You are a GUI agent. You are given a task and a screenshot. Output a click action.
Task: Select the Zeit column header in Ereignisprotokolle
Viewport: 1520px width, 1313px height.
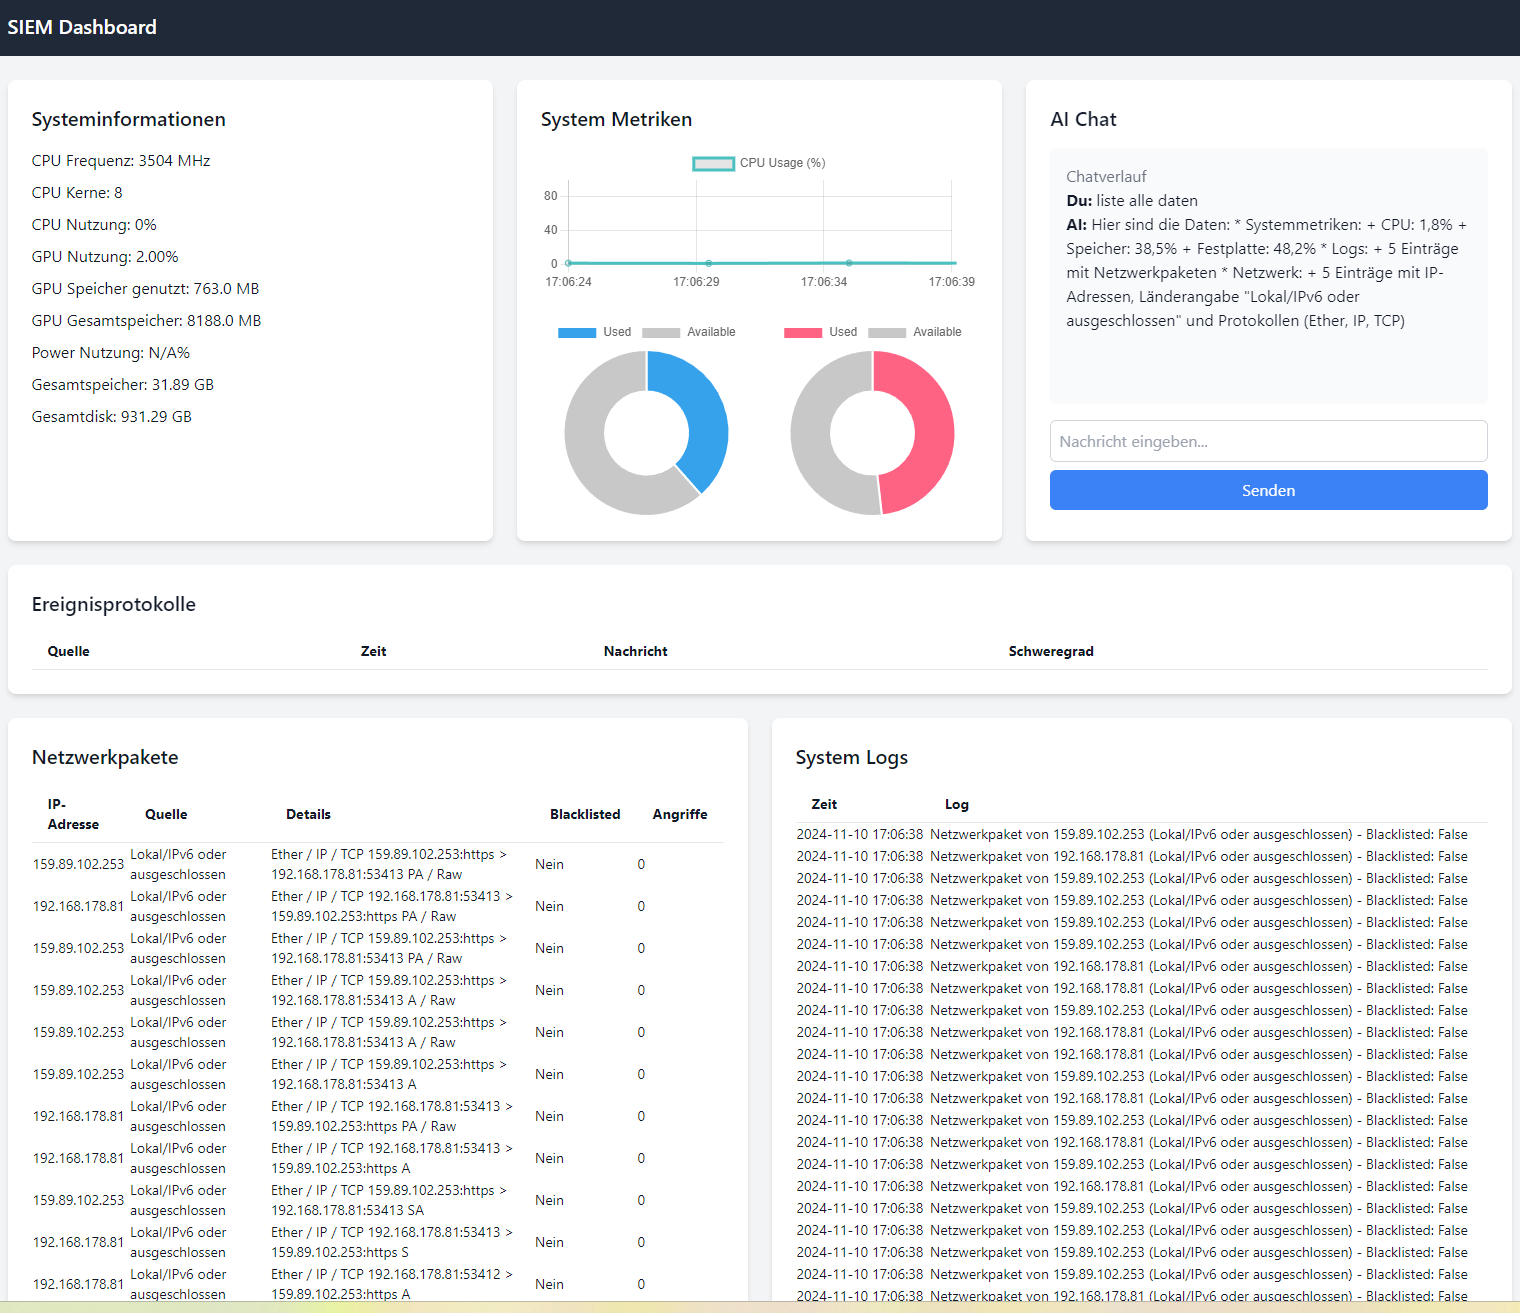[x=373, y=651]
